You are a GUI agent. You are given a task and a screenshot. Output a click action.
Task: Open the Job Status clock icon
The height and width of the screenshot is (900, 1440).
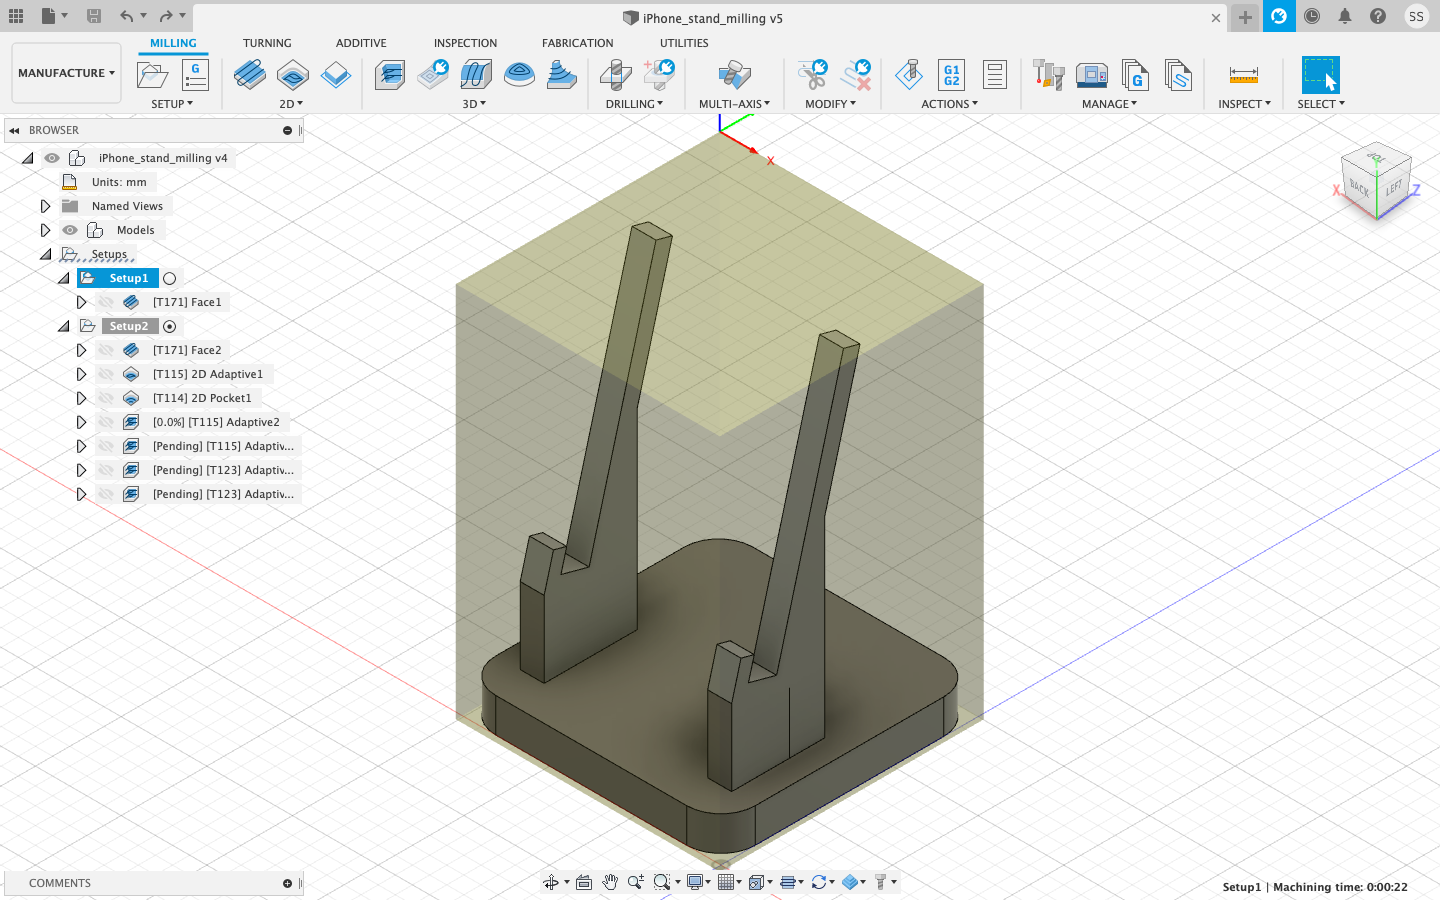tap(1312, 16)
